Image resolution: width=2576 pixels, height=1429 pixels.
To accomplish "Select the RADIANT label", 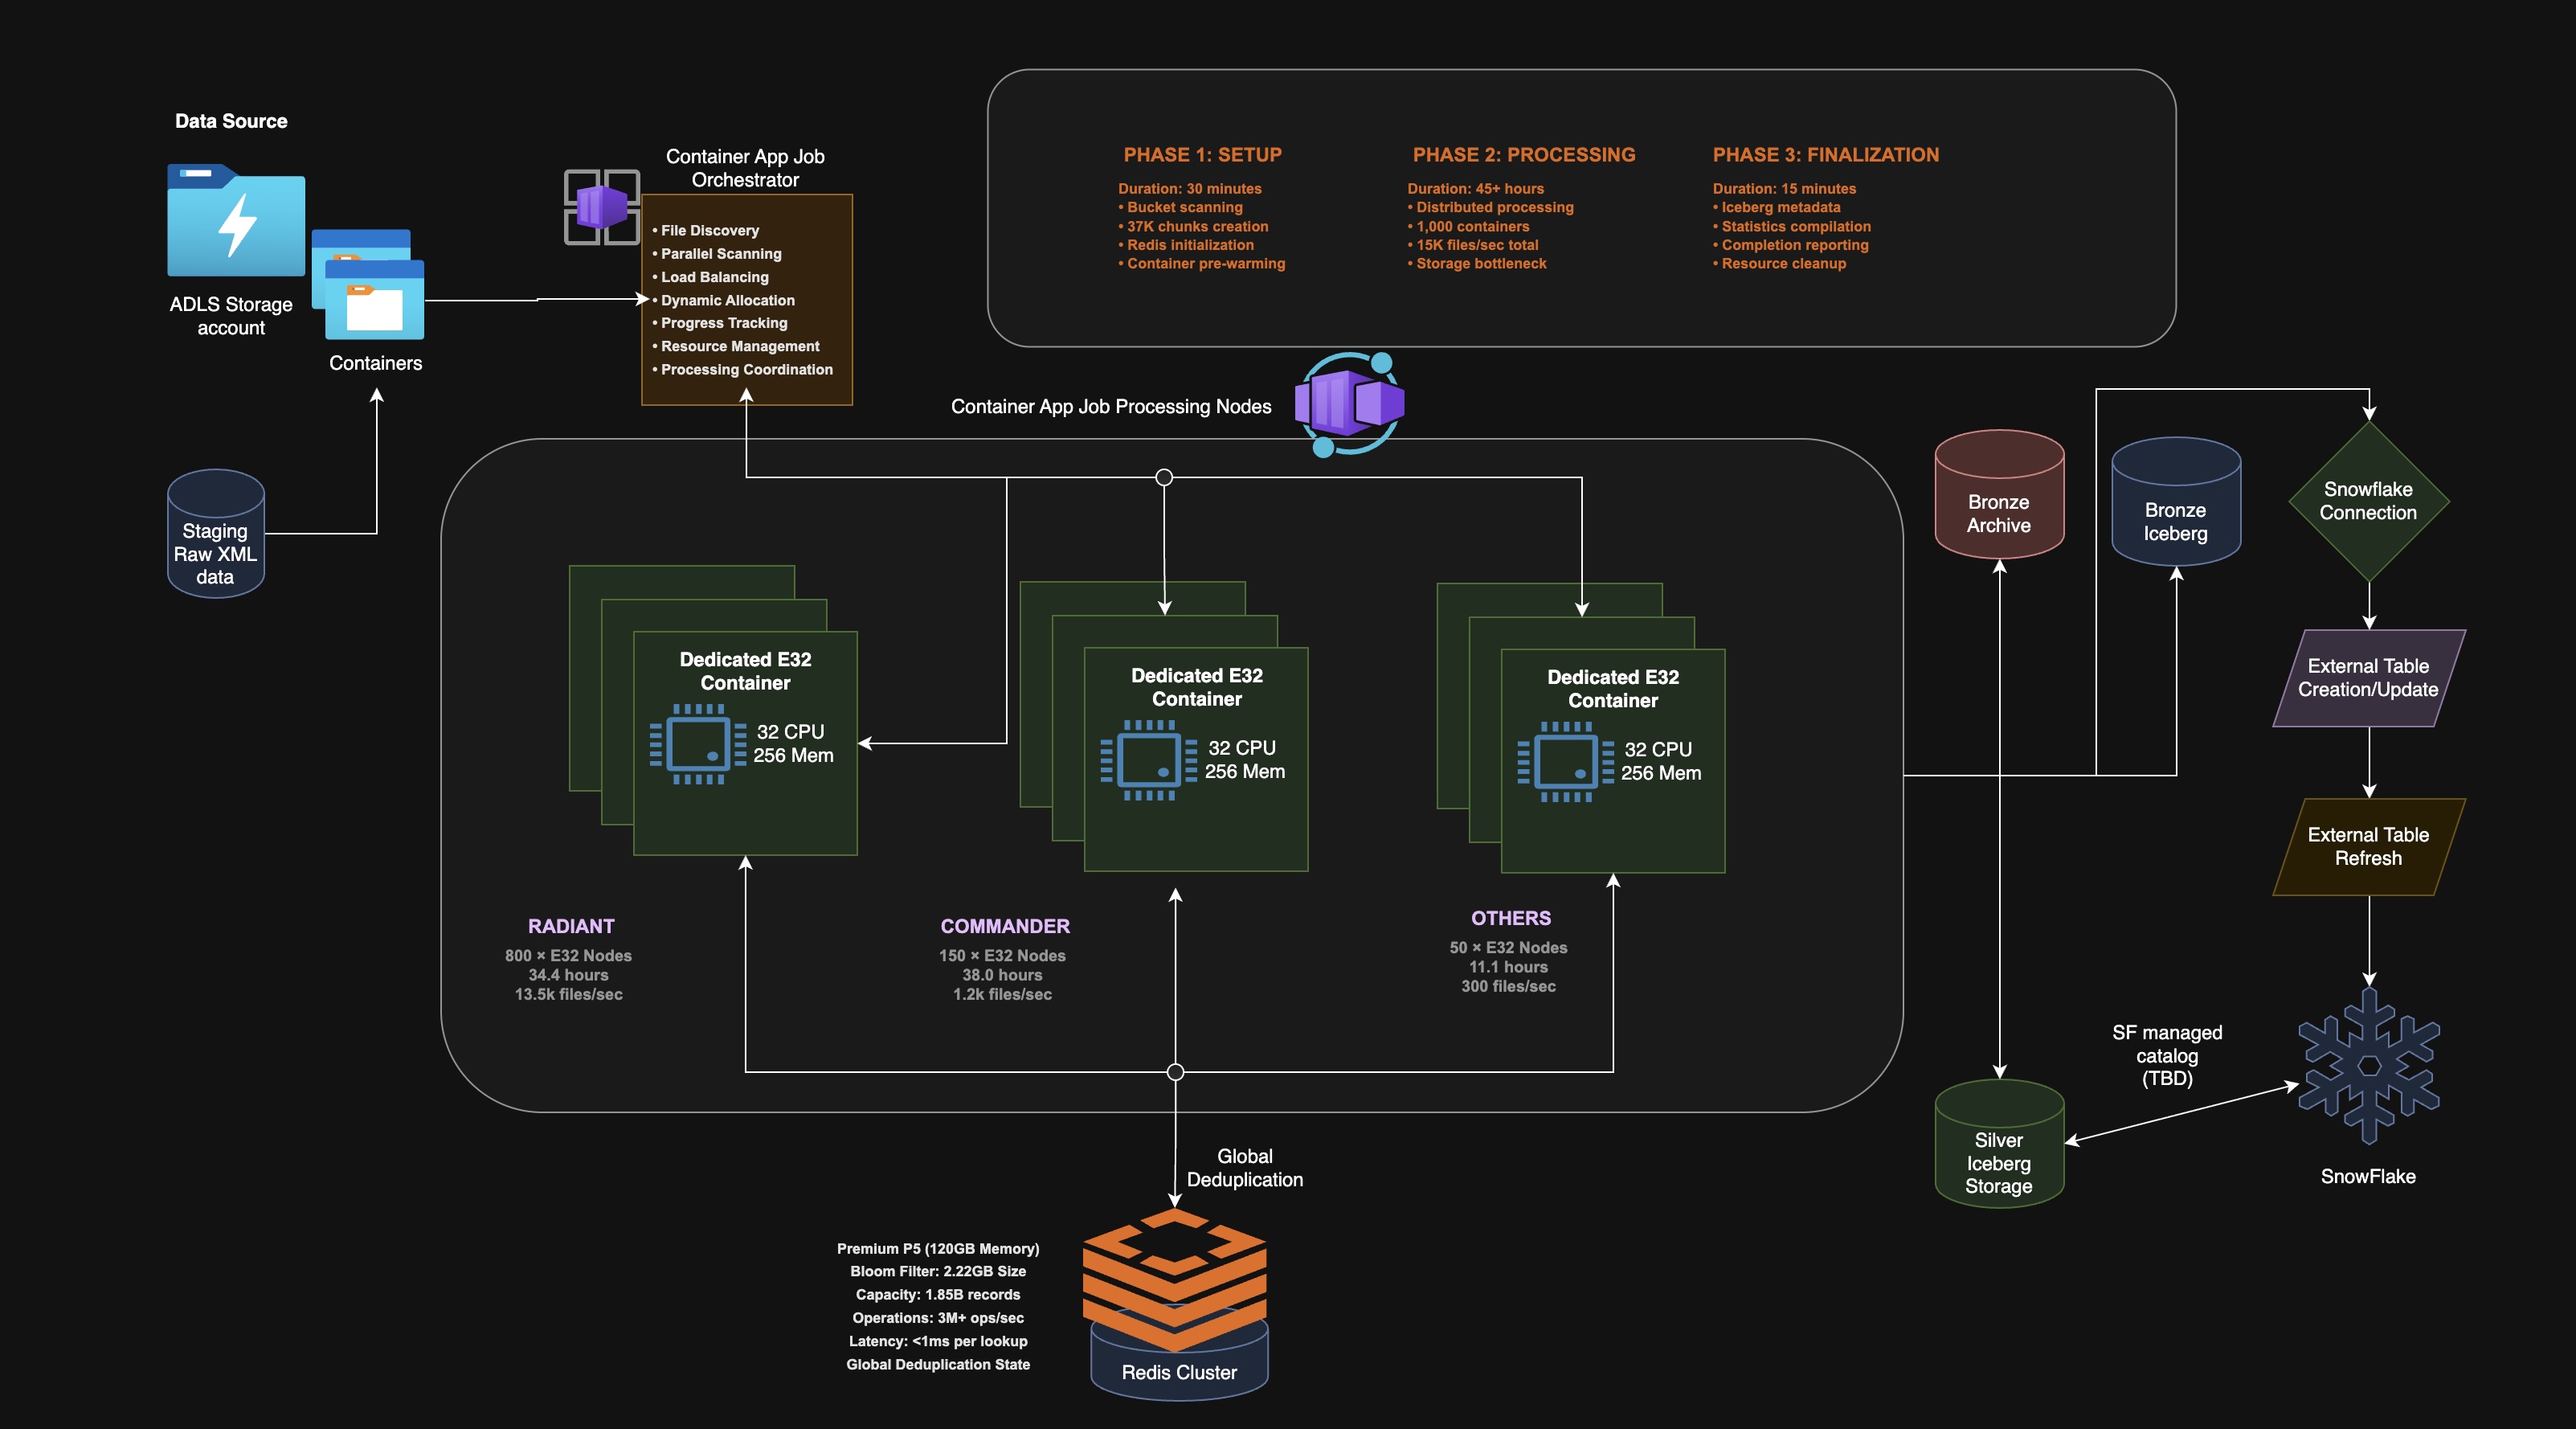I will coord(571,926).
